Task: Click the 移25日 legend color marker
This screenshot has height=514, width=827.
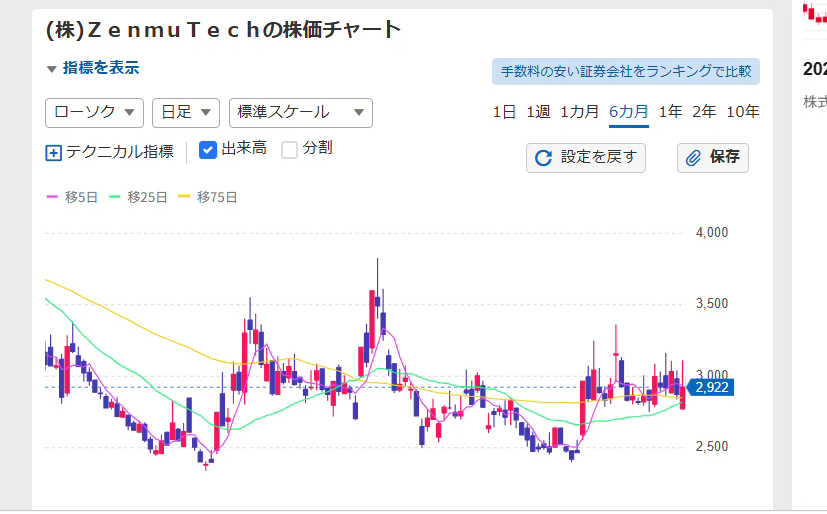Action: click(114, 197)
